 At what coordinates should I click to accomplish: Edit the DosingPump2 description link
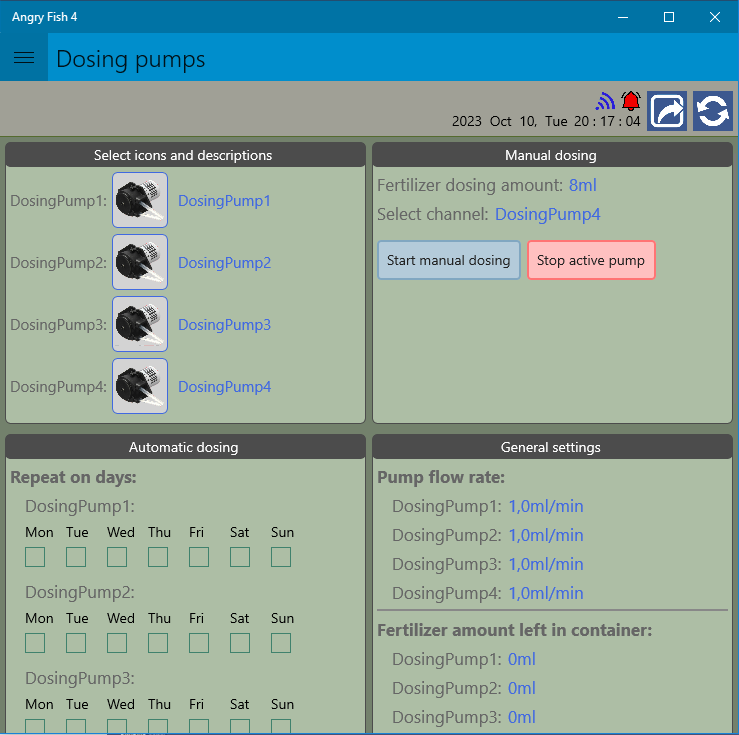point(224,262)
